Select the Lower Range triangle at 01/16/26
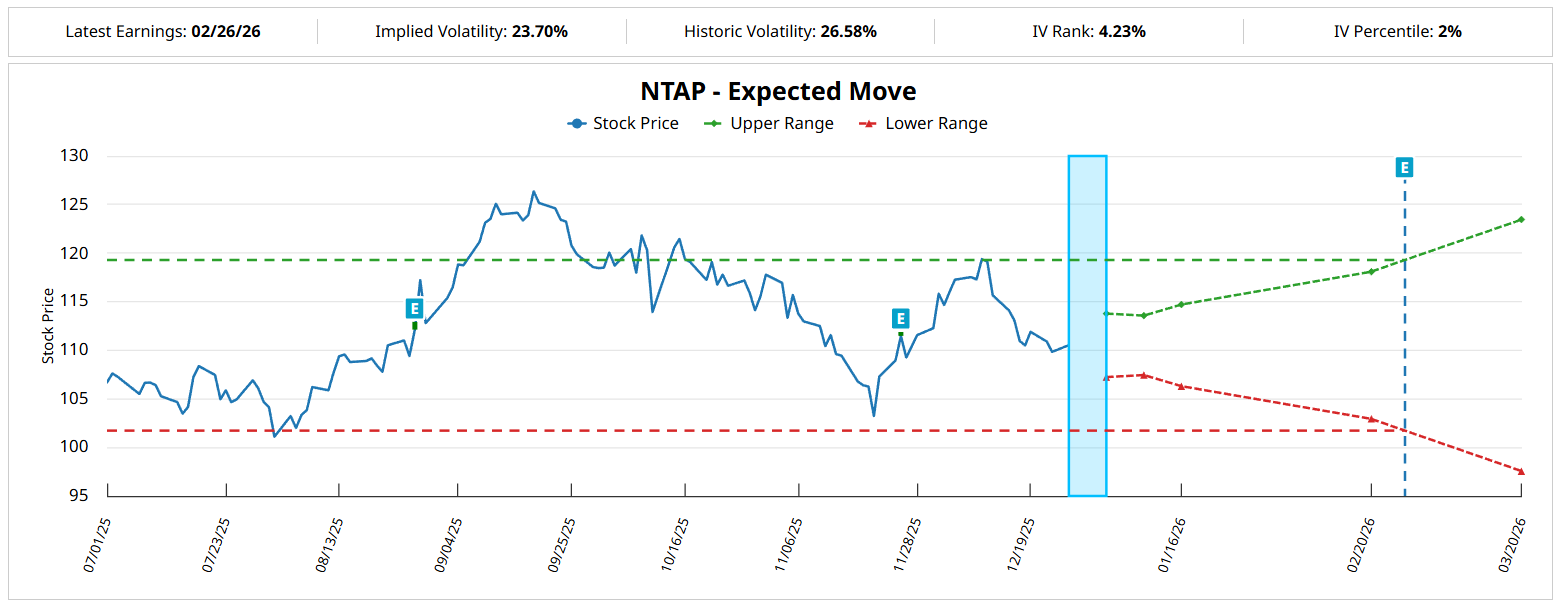Image resolution: width=1562 pixels, height=607 pixels. (x=1181, y=386)
